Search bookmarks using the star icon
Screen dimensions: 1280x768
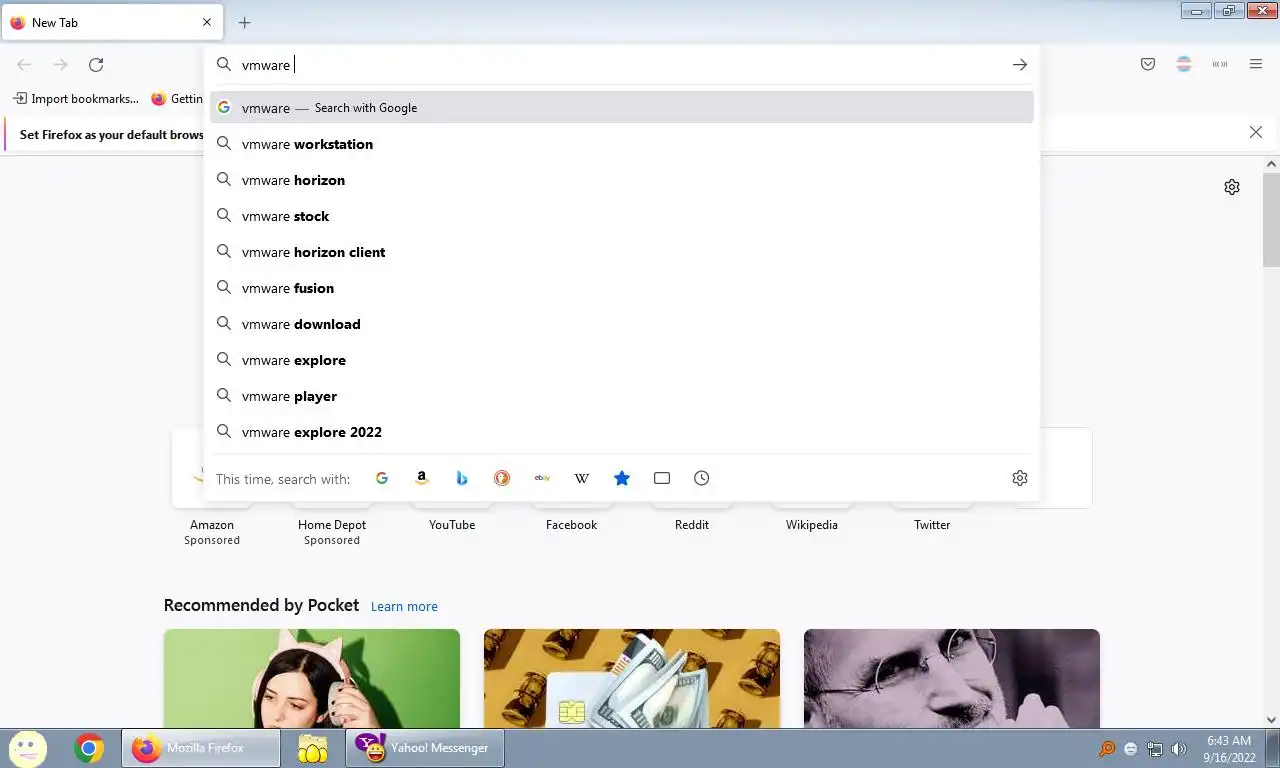(x=622, y=478)
